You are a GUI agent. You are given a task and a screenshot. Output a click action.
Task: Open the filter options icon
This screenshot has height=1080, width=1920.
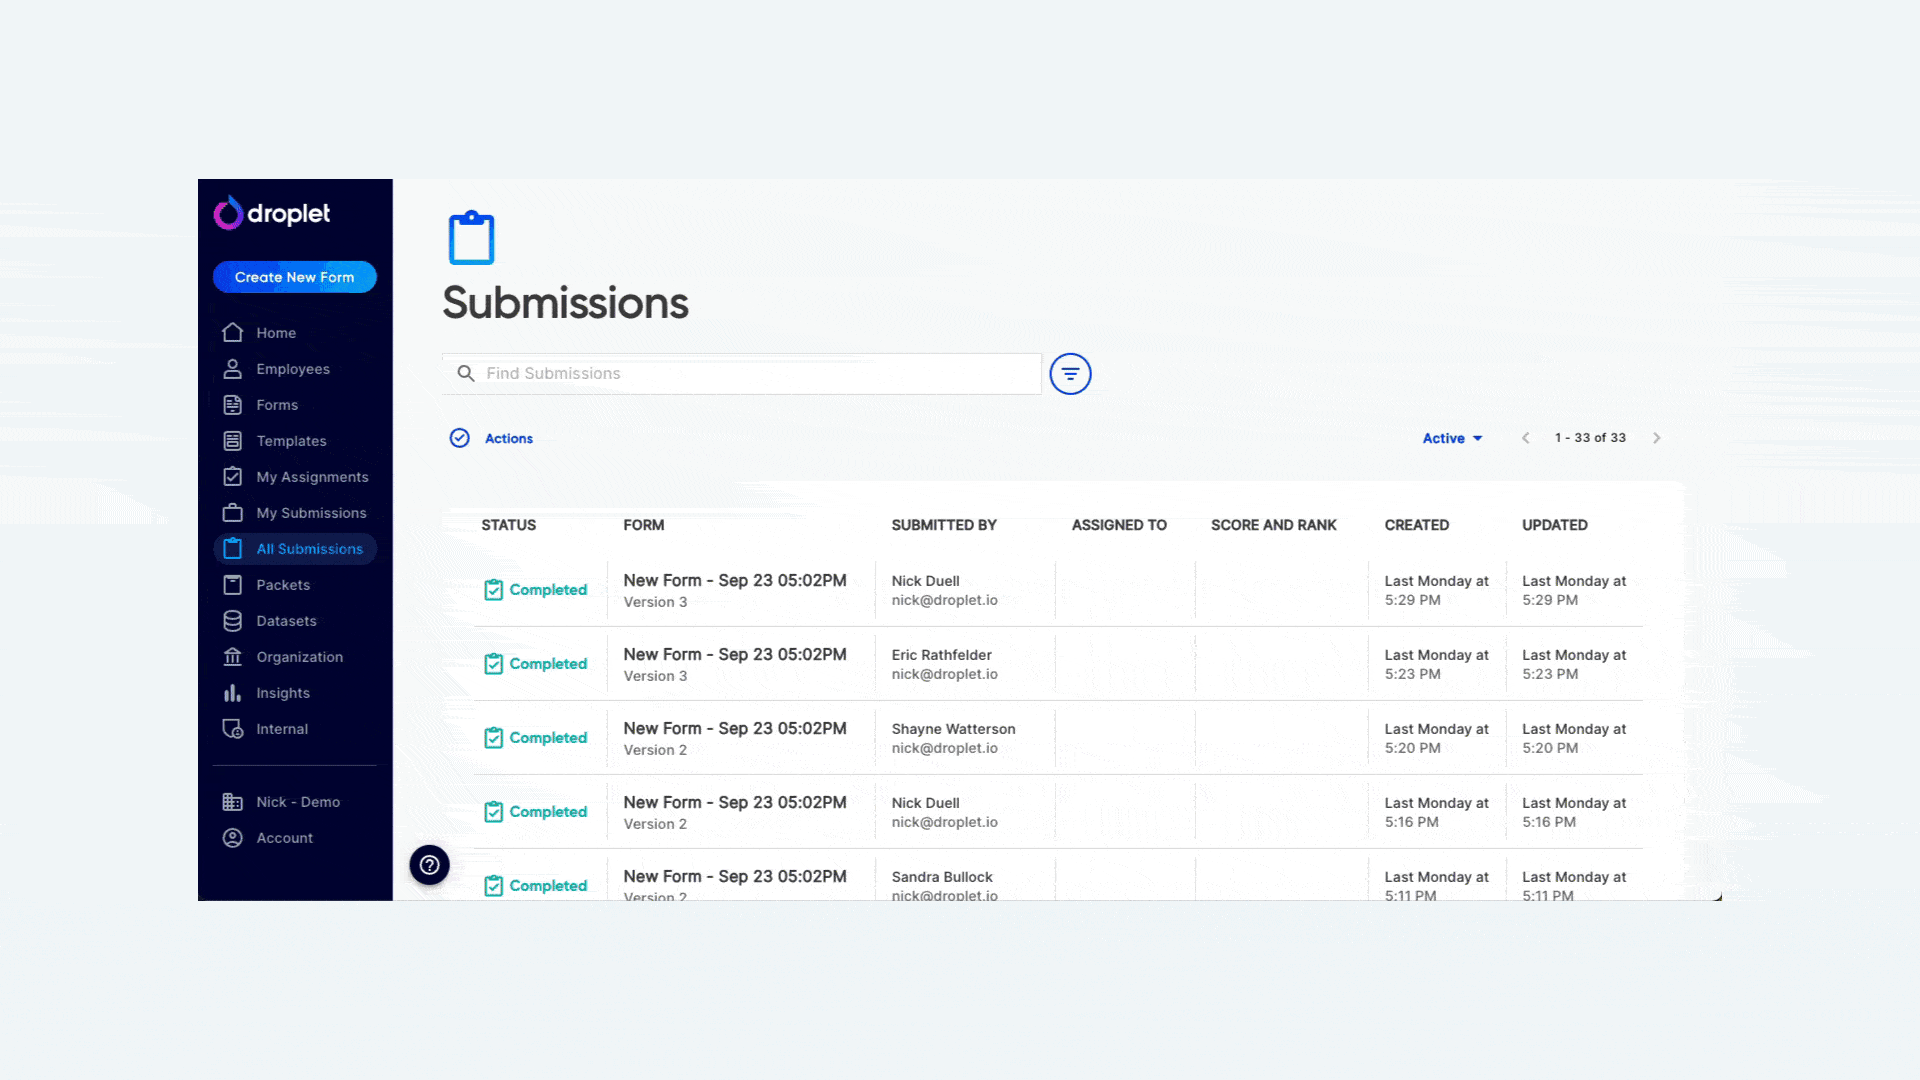click(x=1070, y=374)
